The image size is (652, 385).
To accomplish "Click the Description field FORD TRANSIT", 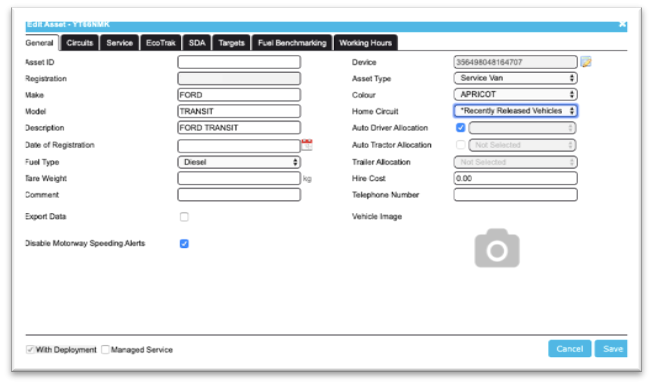I will click(x=239, y=128).
